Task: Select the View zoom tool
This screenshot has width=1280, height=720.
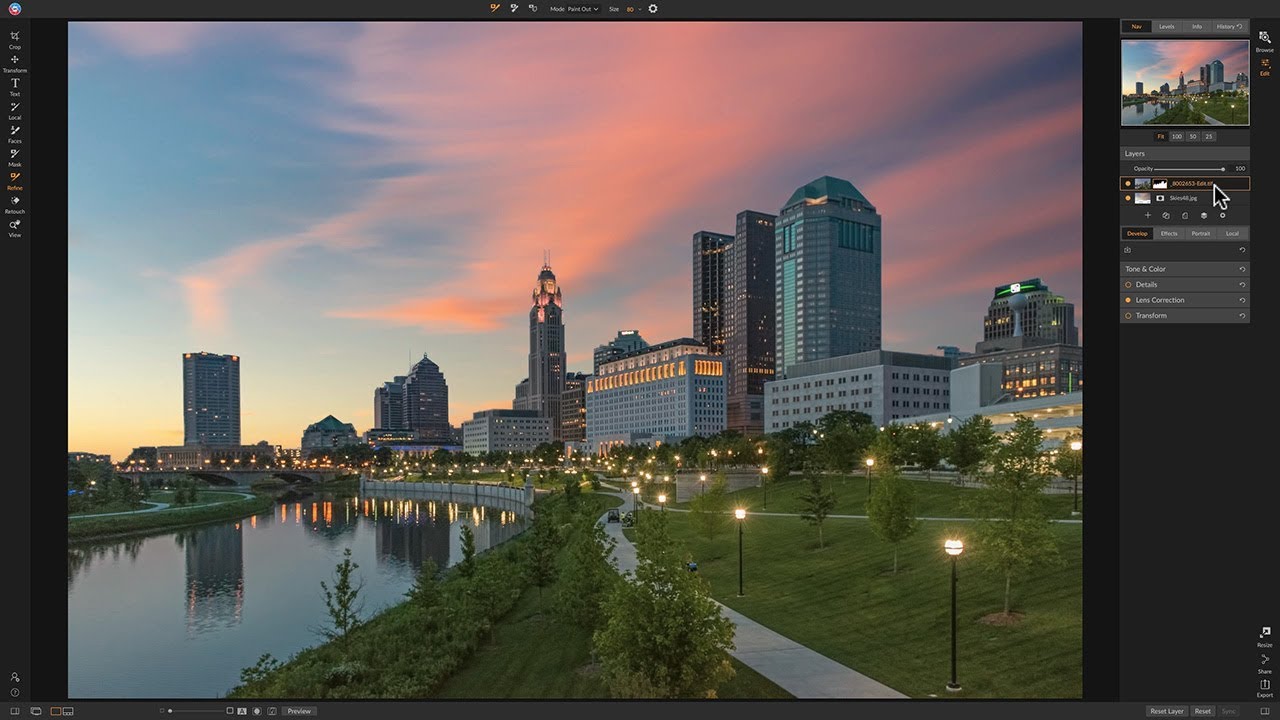Action: tap(14, 227)
